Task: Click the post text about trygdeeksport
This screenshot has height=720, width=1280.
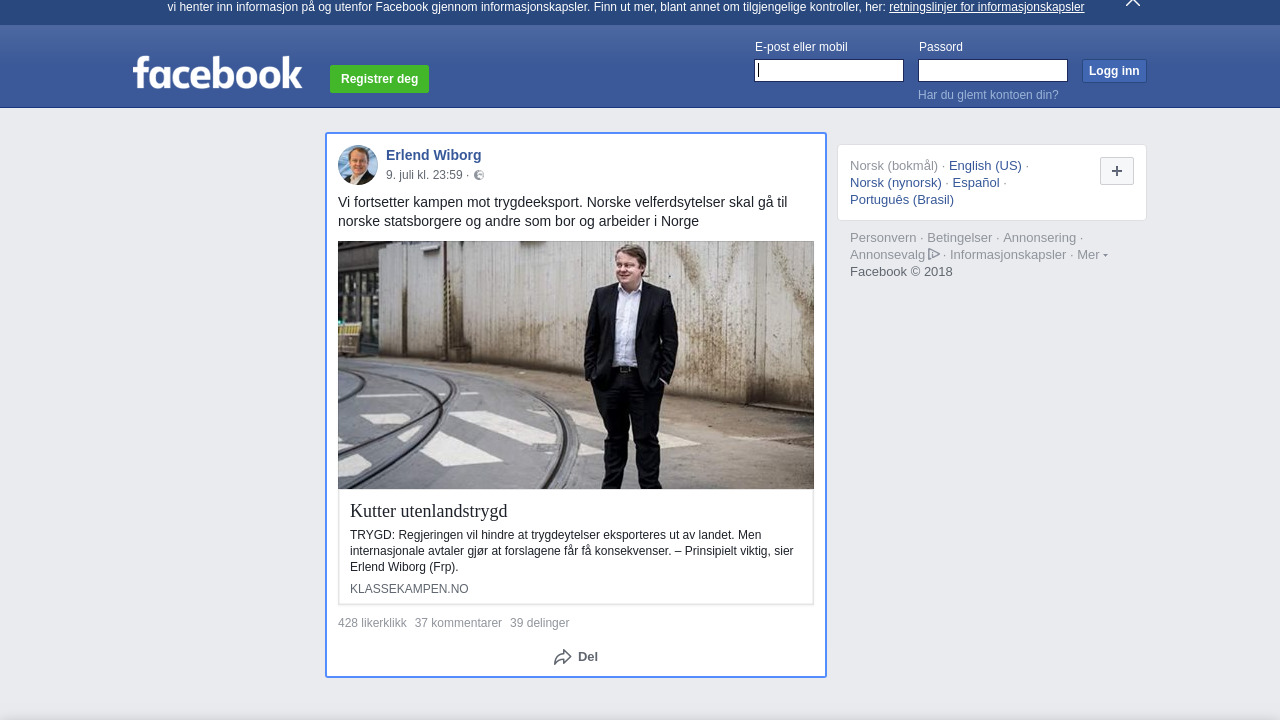Action: (563, 212)
